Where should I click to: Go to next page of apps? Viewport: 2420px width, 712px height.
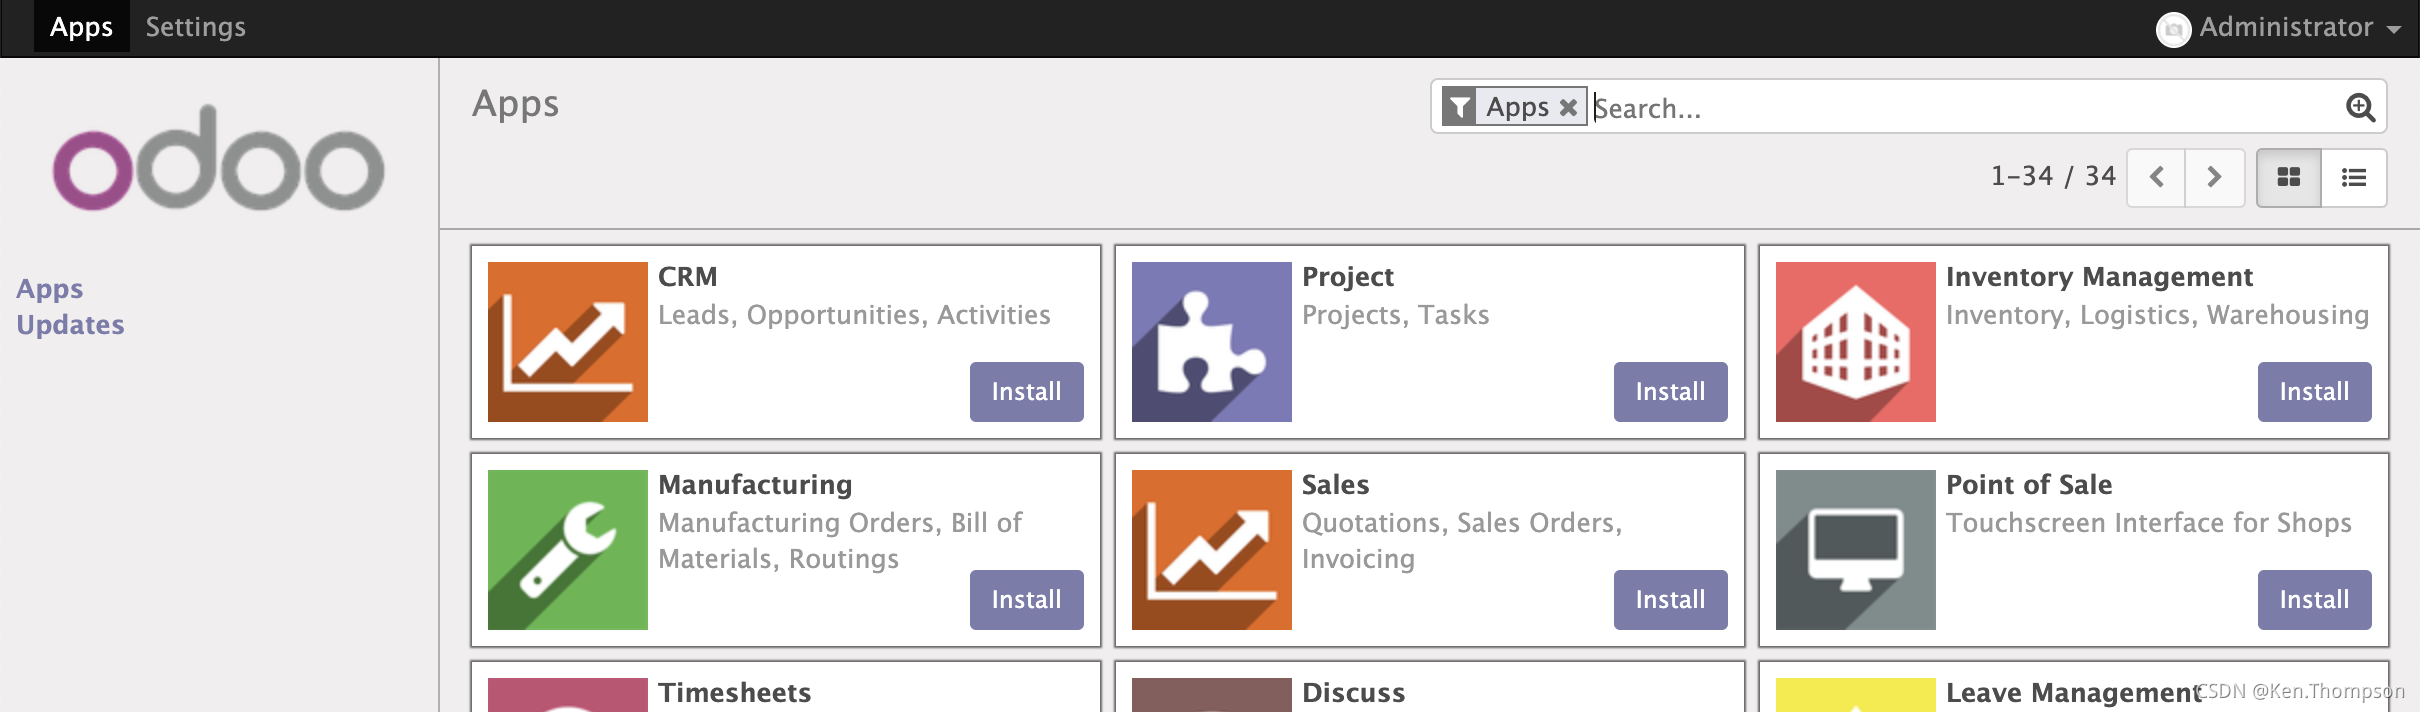2214,177
